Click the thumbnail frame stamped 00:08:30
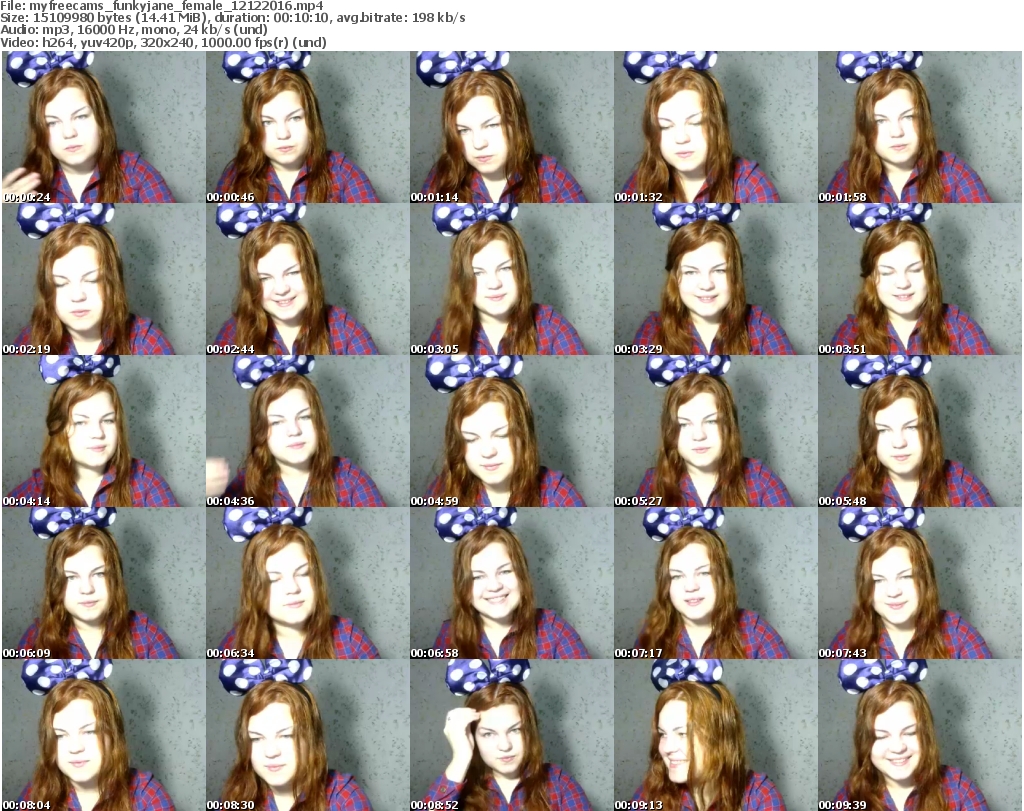This screenshot has width=1024, height=811. coord(308,735)
